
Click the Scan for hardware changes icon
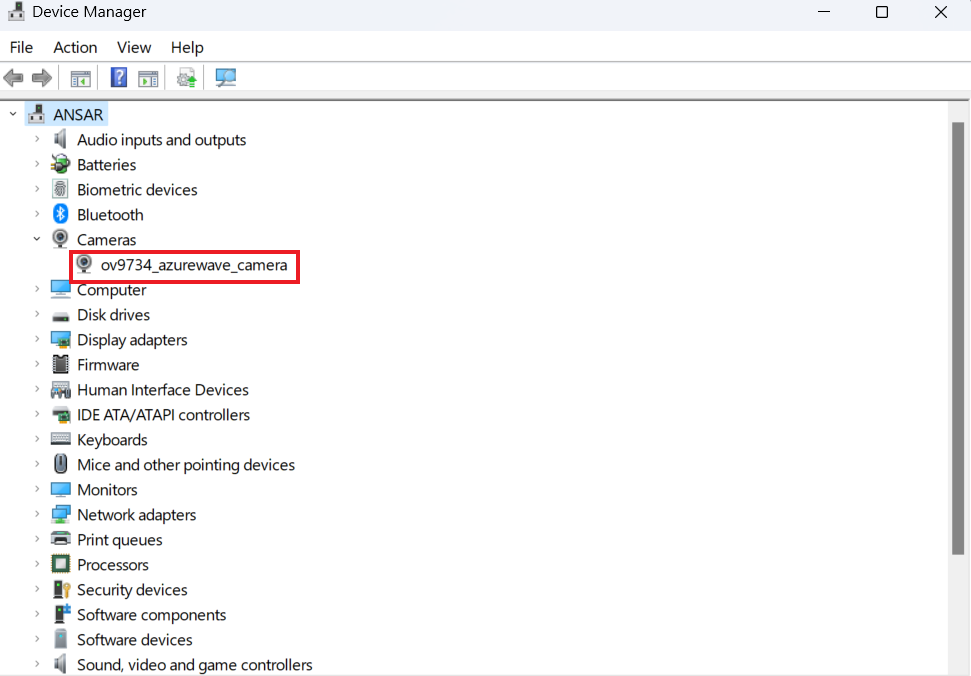[x=225, y=77]
